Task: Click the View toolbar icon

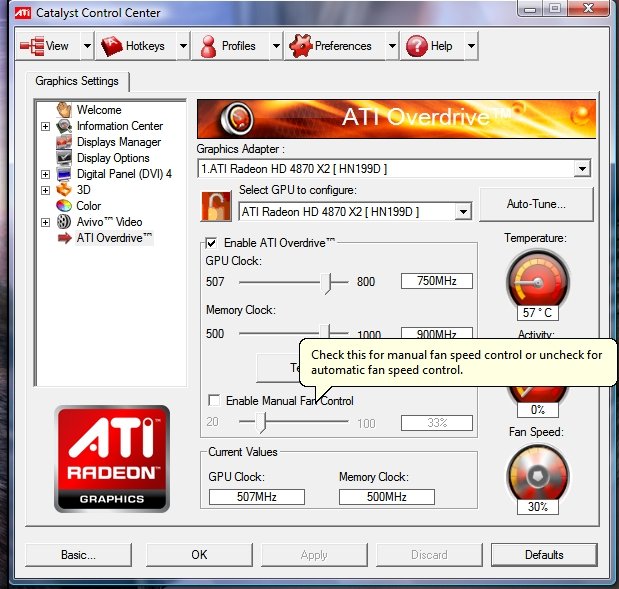Action: point(32,46)
